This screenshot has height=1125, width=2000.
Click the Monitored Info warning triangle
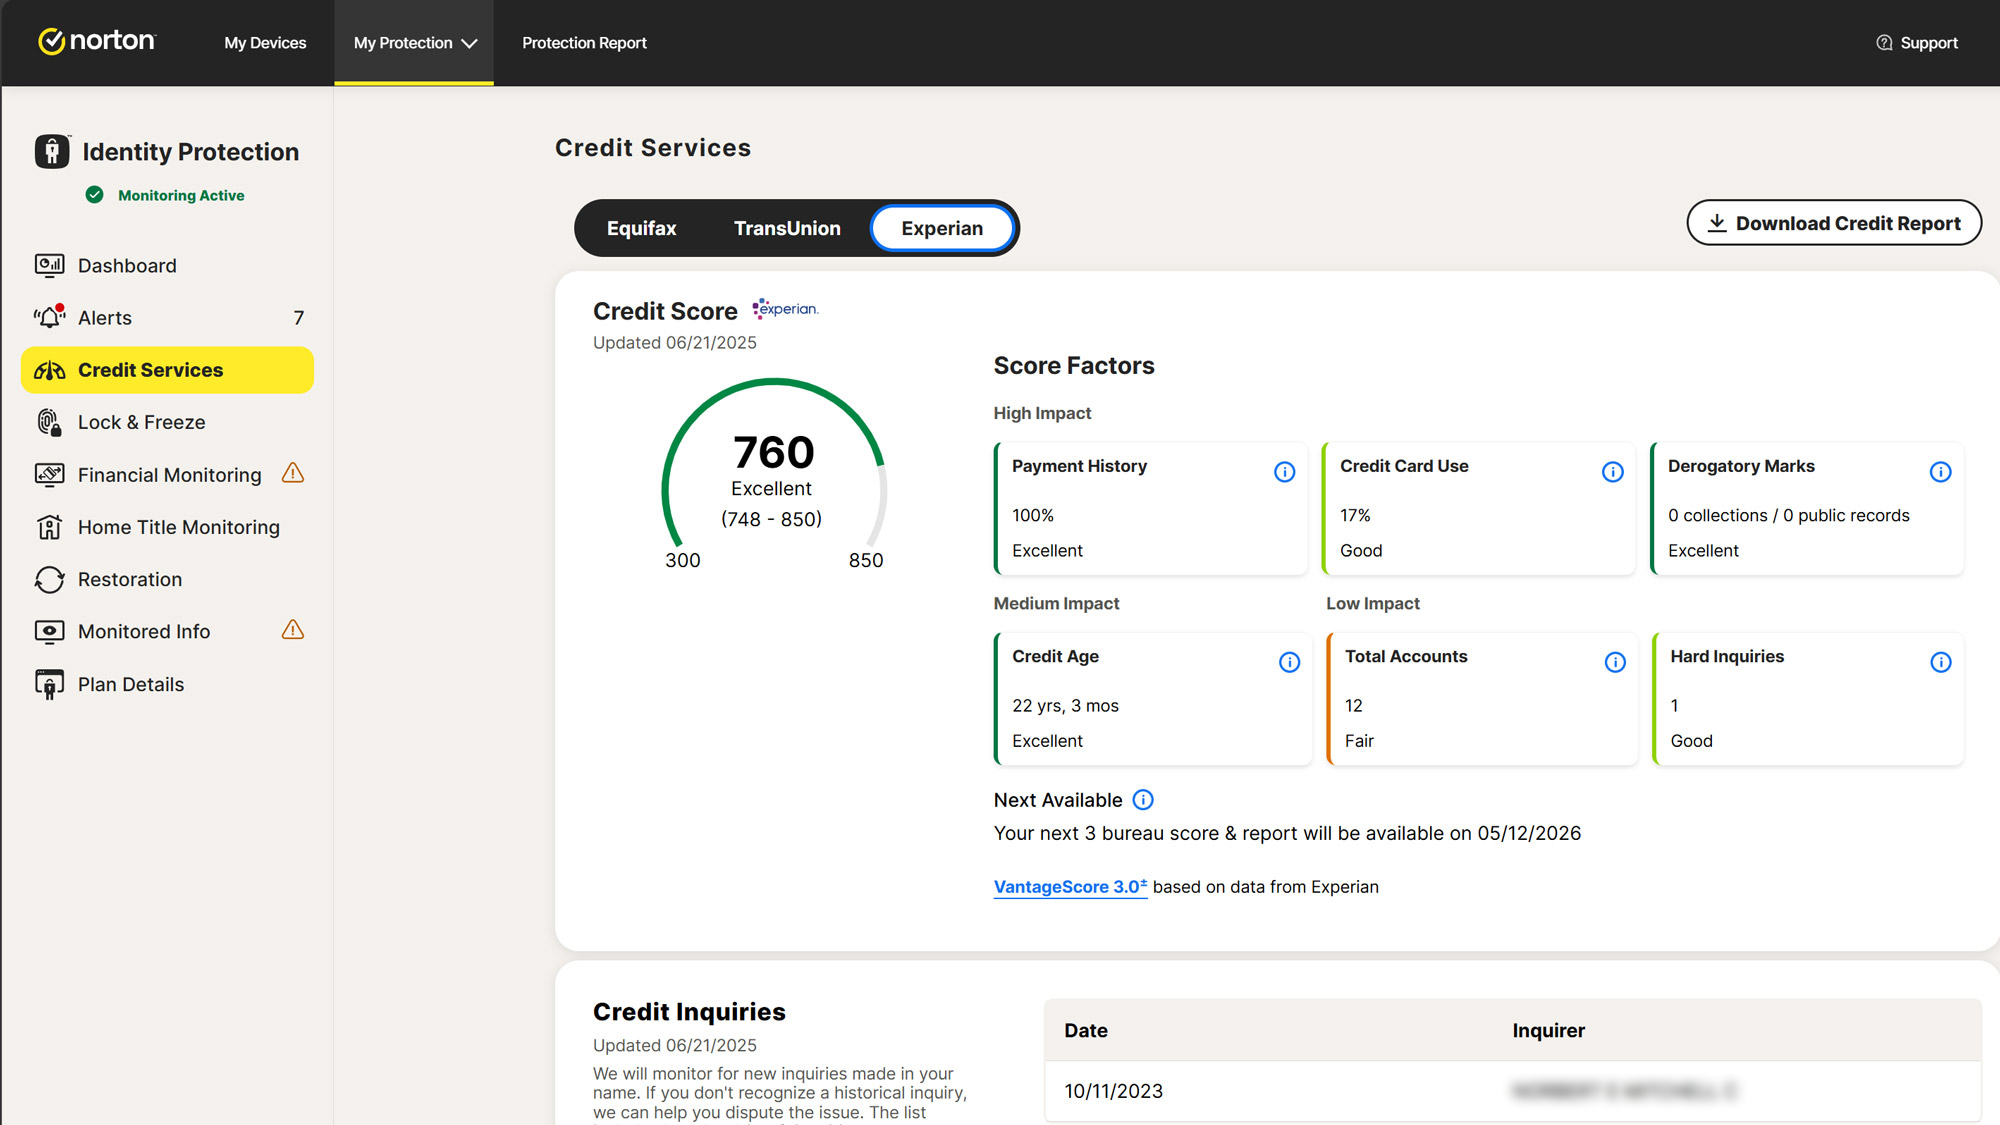293,630
